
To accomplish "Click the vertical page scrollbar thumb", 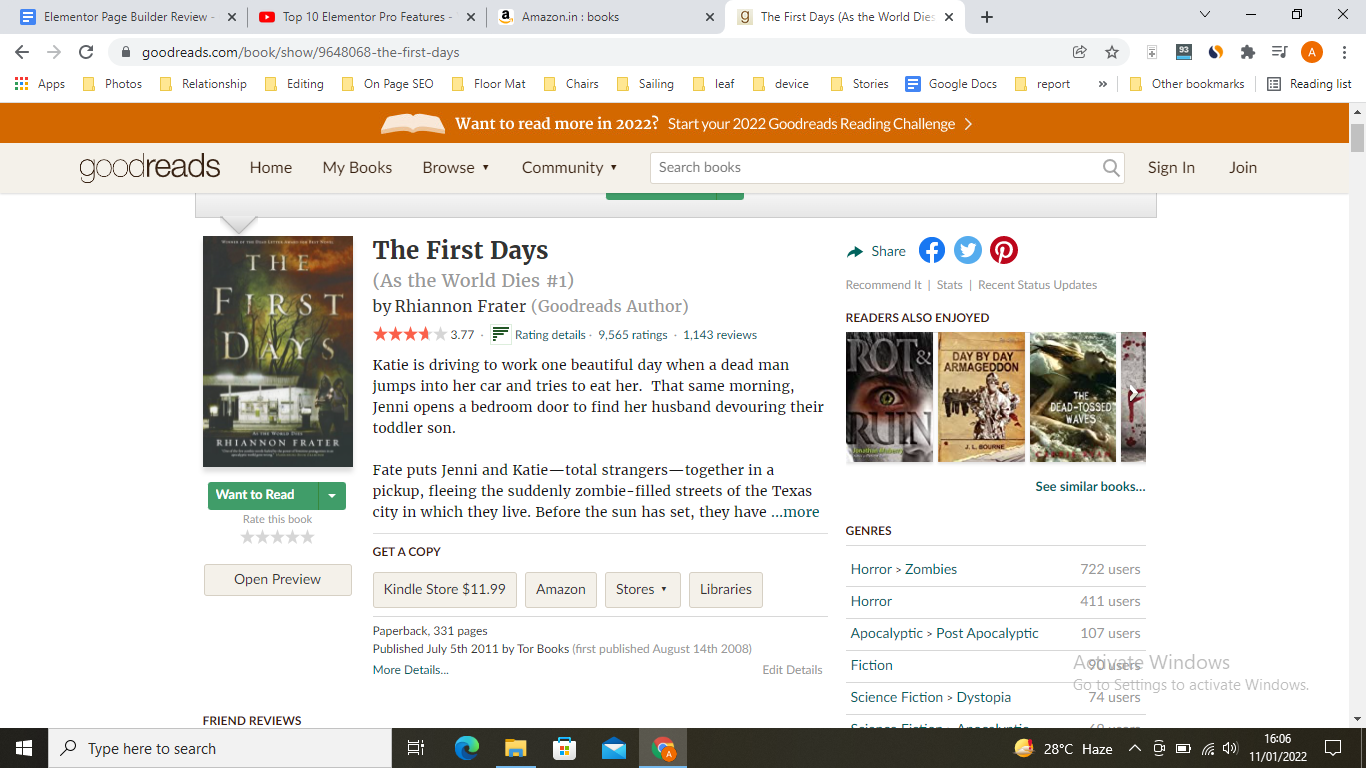I will coord(1357,138).
